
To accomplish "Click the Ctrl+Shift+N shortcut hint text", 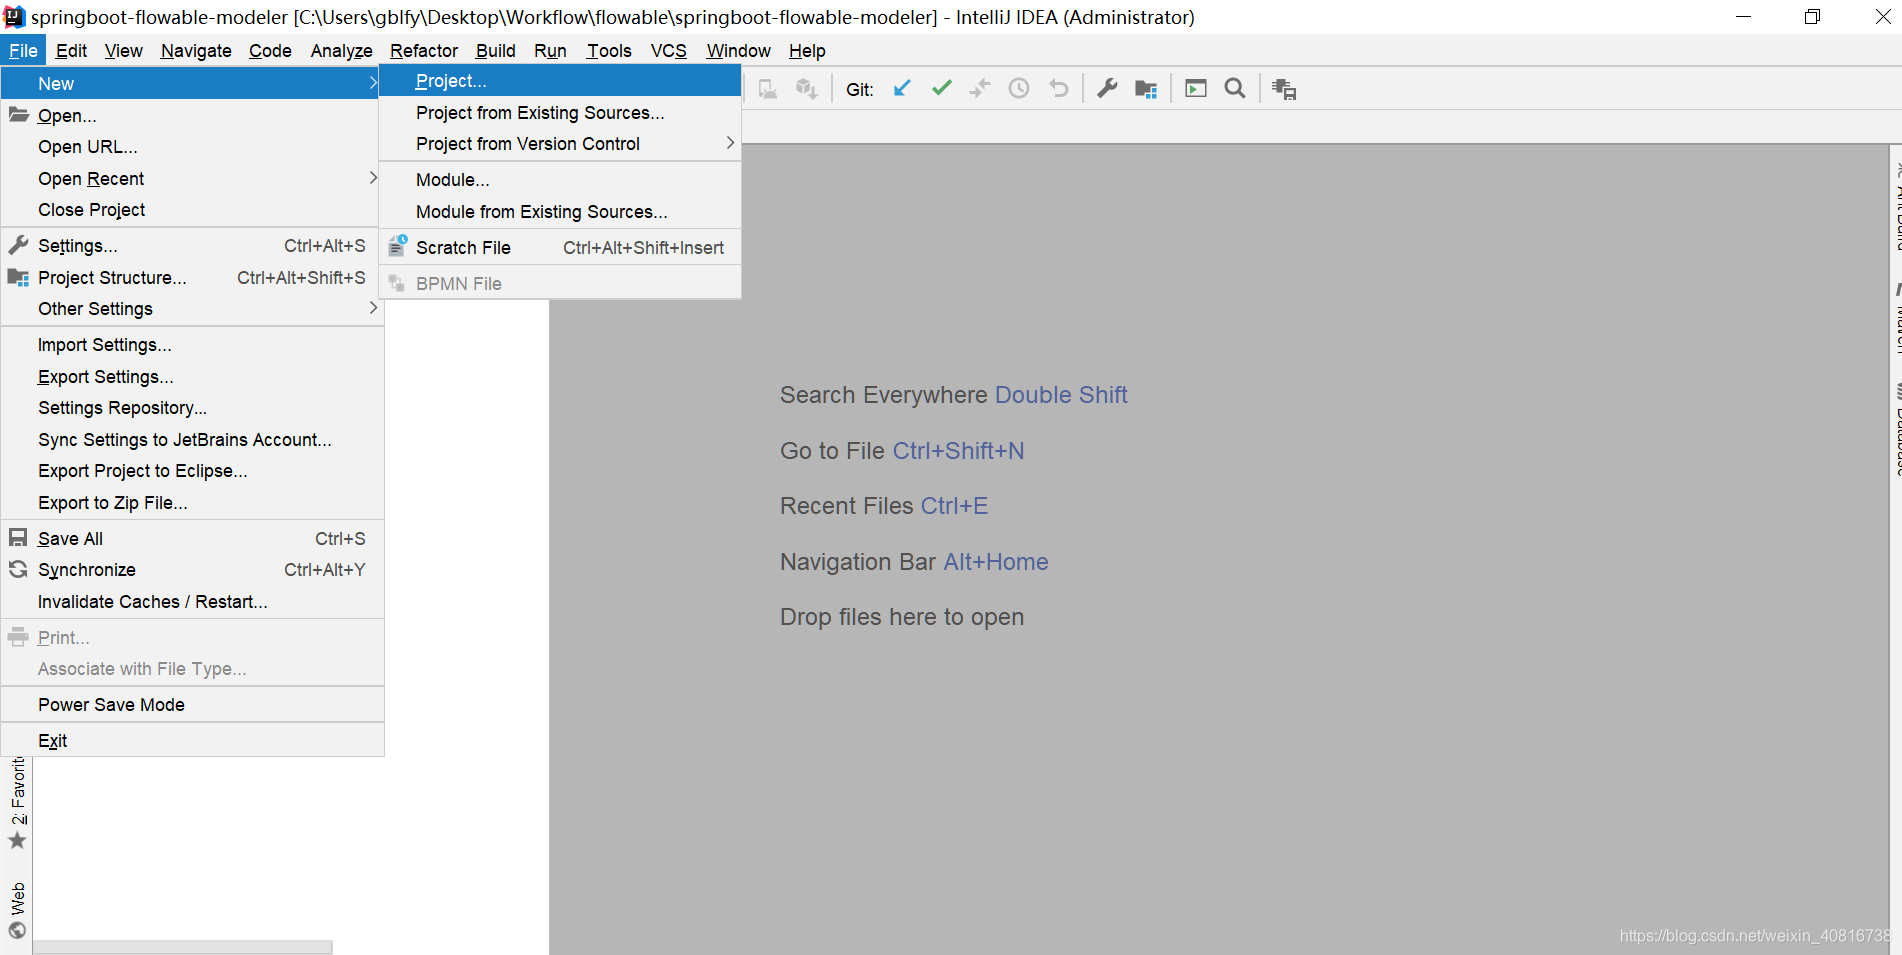I will point(958,451).
